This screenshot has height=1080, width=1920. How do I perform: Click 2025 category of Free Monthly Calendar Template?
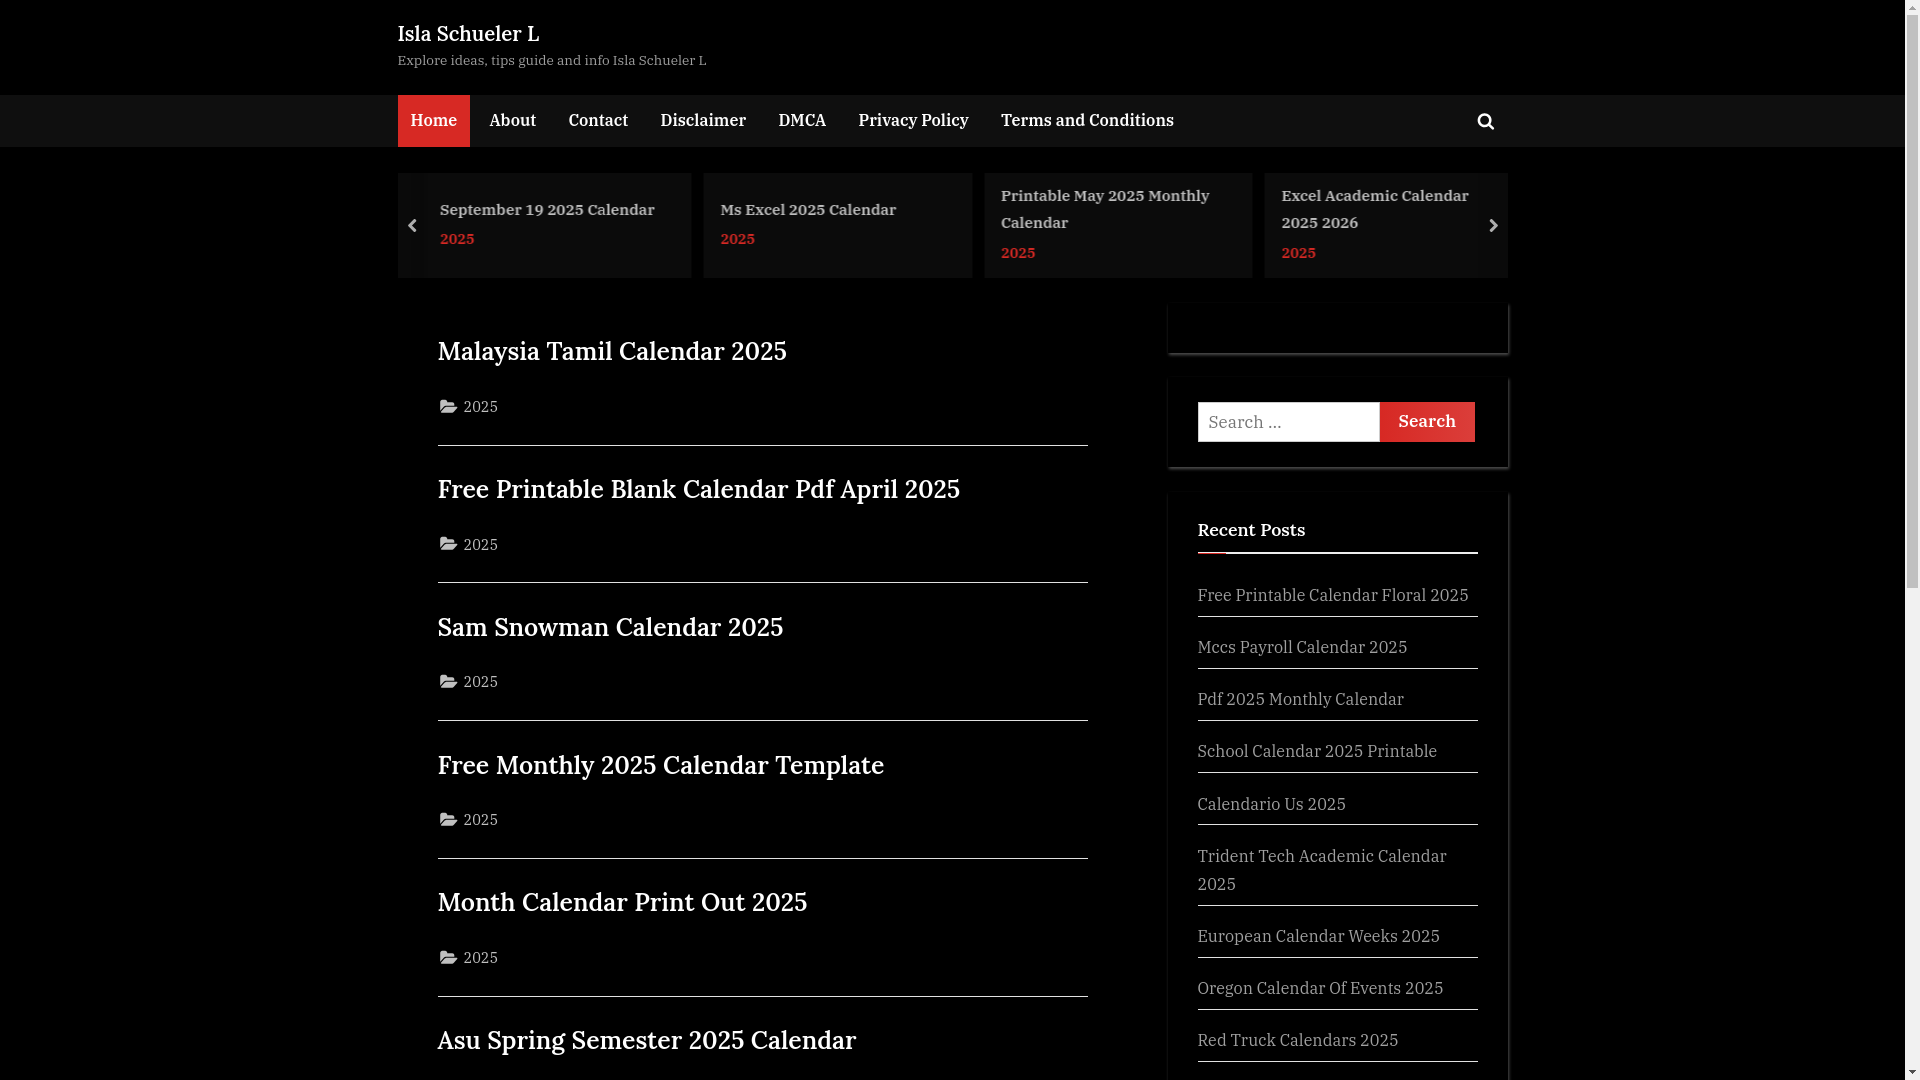[480, 820]
